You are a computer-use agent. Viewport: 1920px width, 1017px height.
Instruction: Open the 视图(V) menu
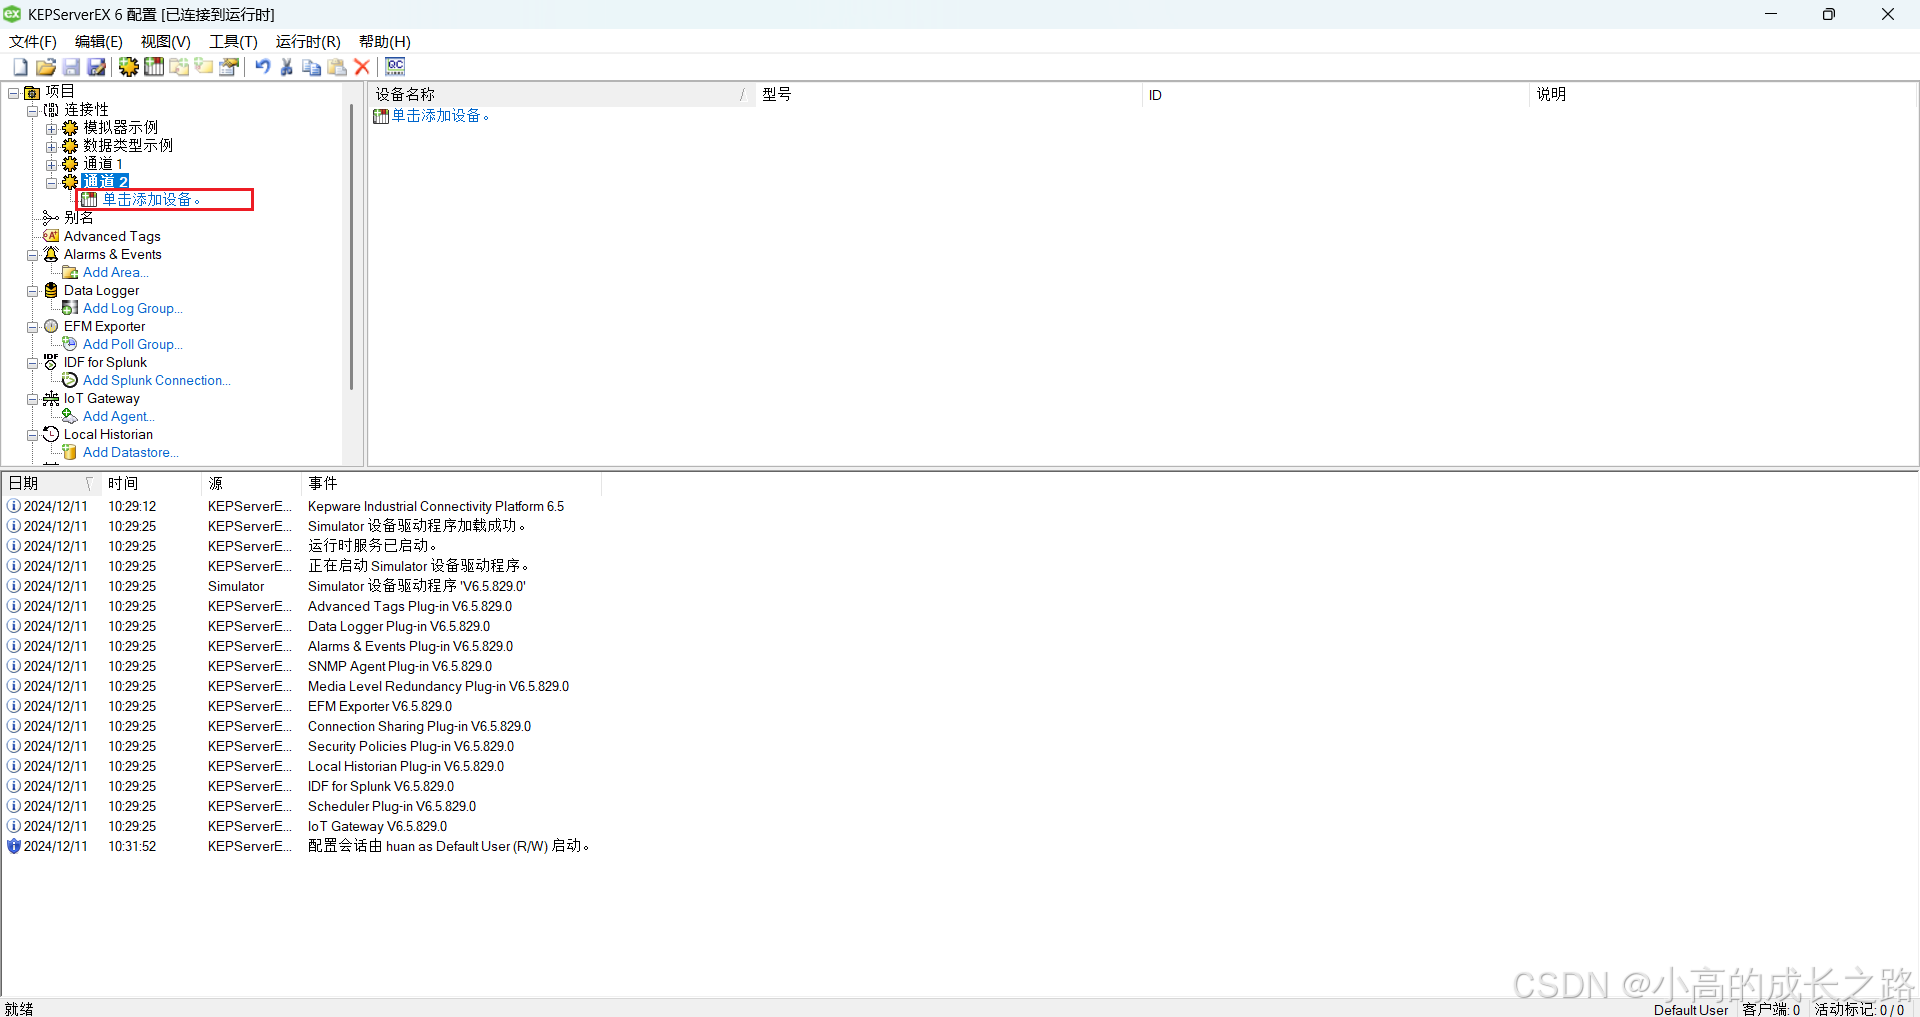(x=166, y=42)
